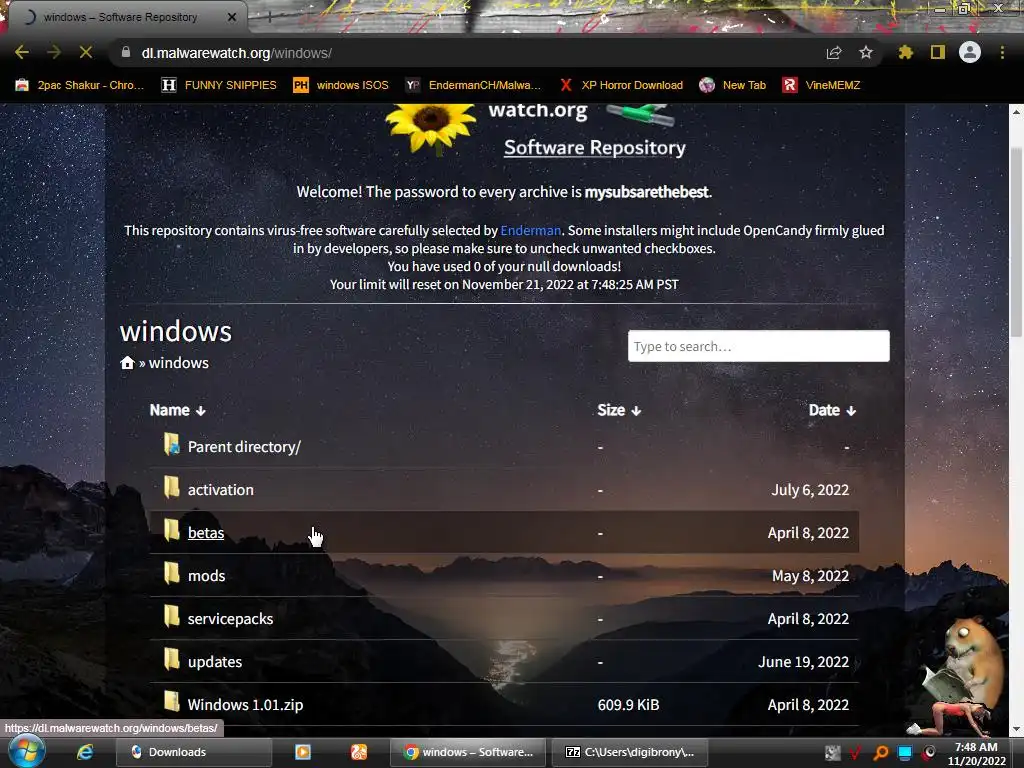Toggle the browser side panel icon
1024x768 pixels.
point(938,52)
